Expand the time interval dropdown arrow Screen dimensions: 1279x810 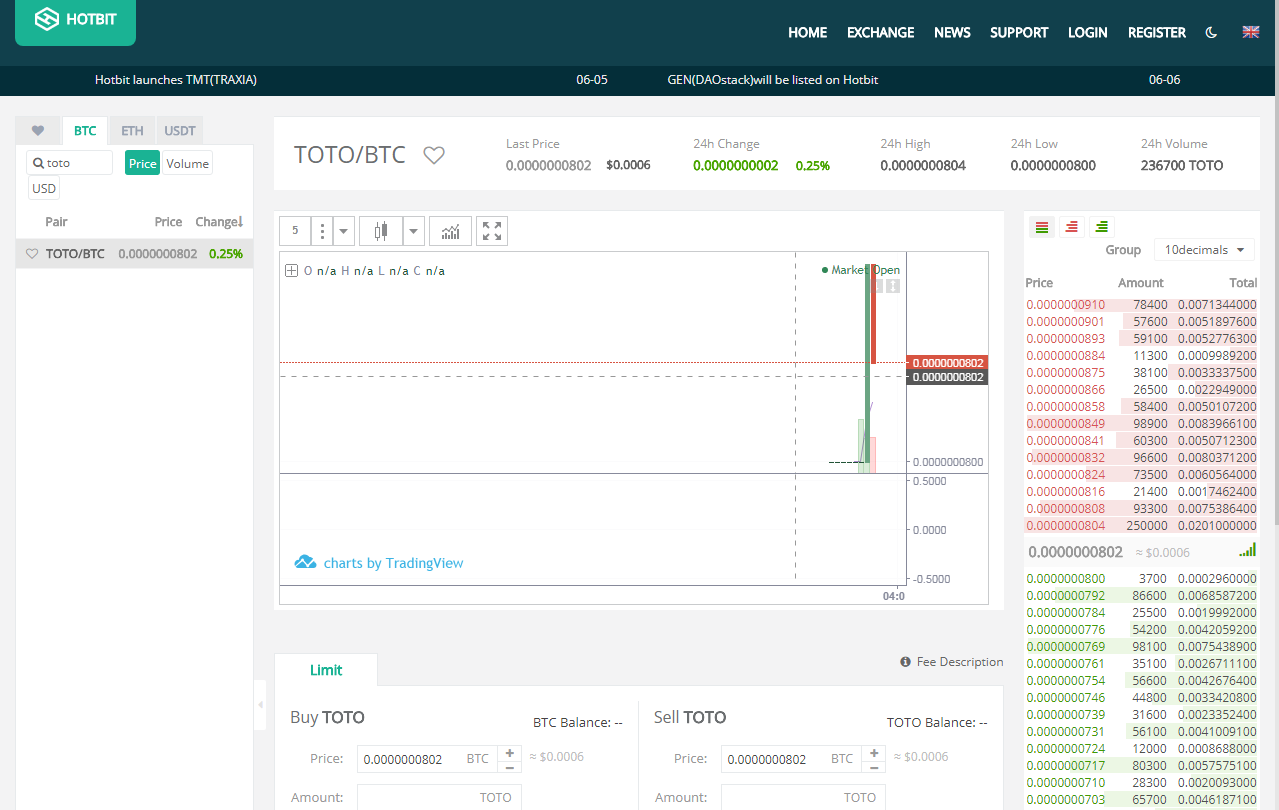click(344, 231)
